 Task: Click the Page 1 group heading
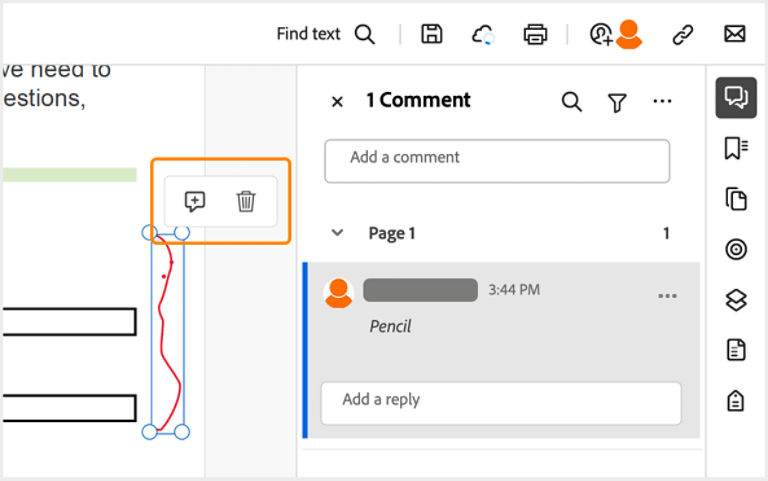tap(392, 233)
